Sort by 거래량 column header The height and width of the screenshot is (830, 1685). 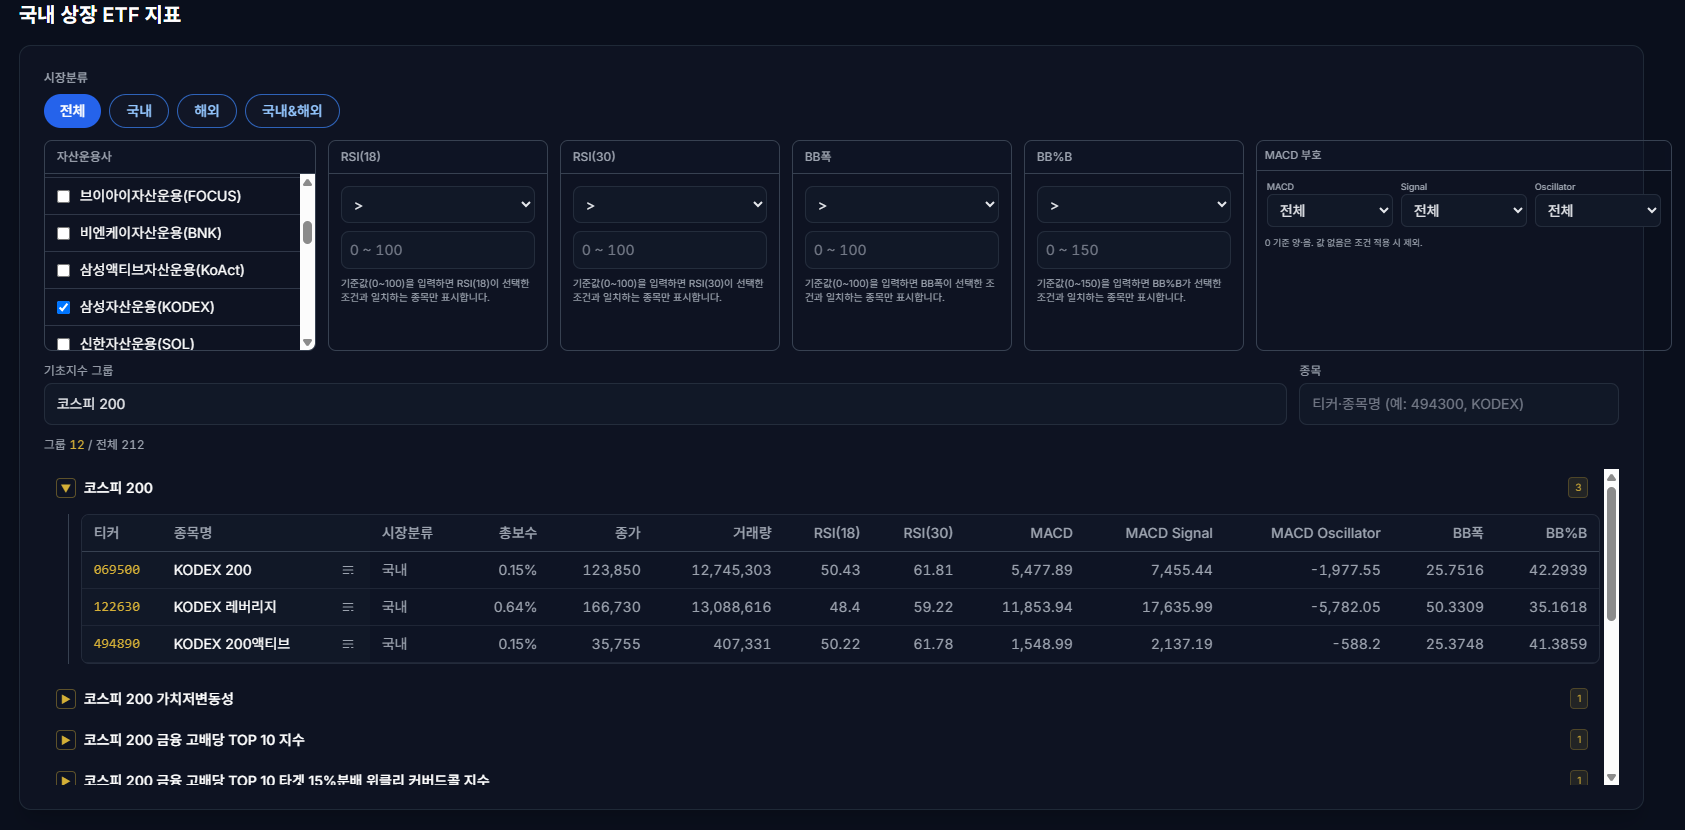click(x=752, y=533)
